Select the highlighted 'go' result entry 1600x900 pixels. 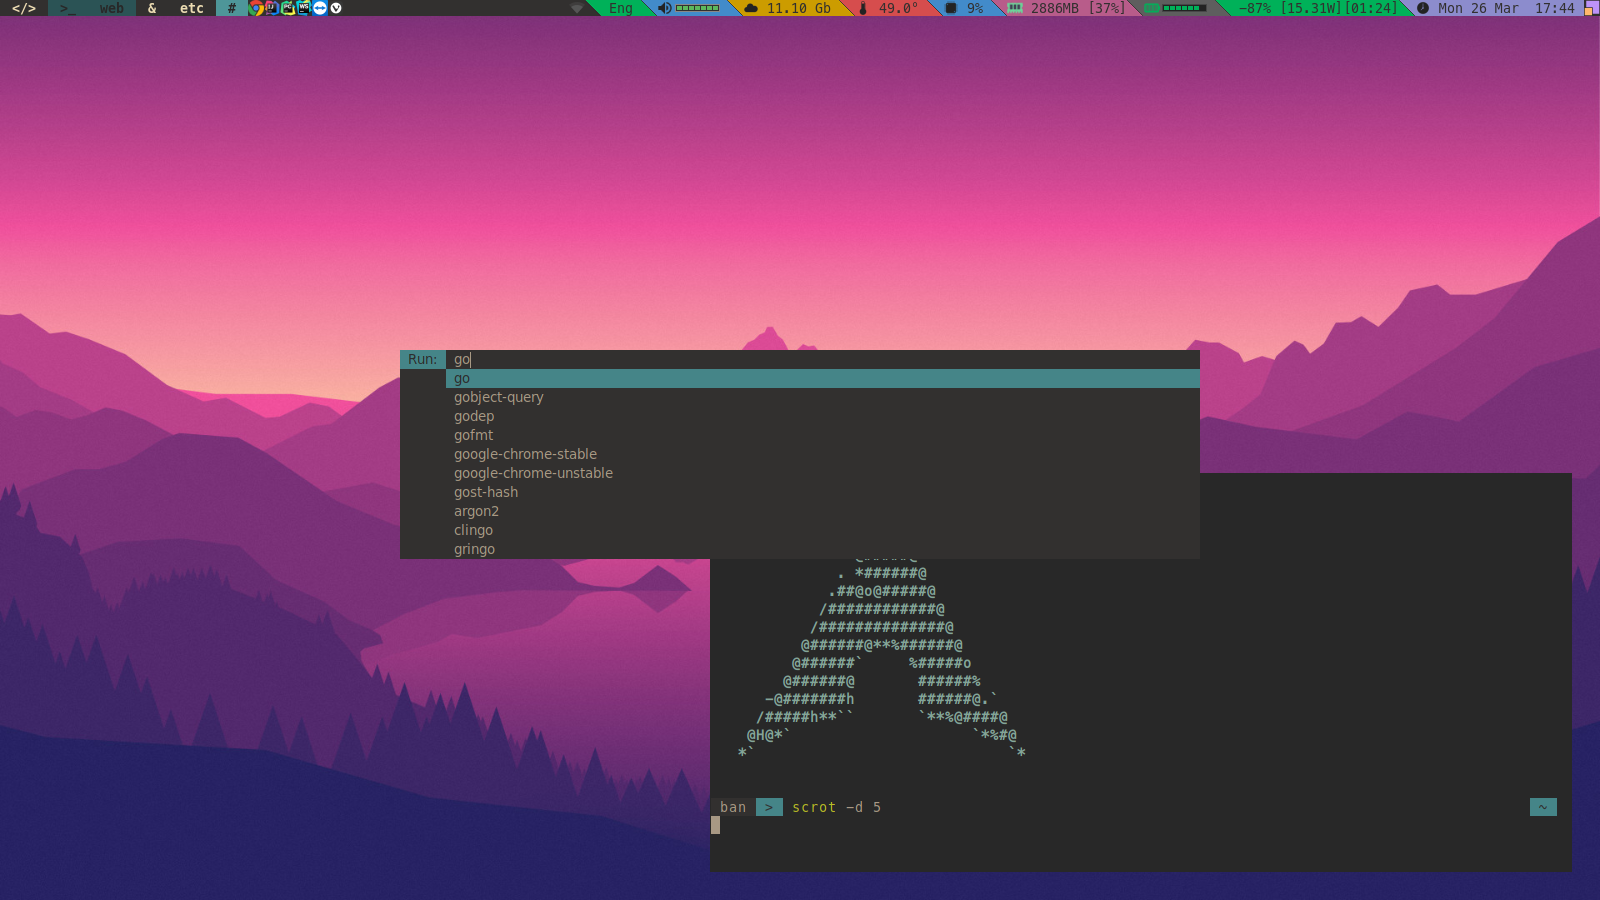point(462,378)
